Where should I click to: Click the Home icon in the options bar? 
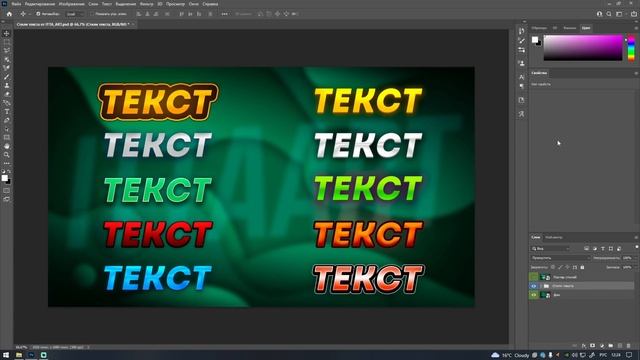coord(9,14)
